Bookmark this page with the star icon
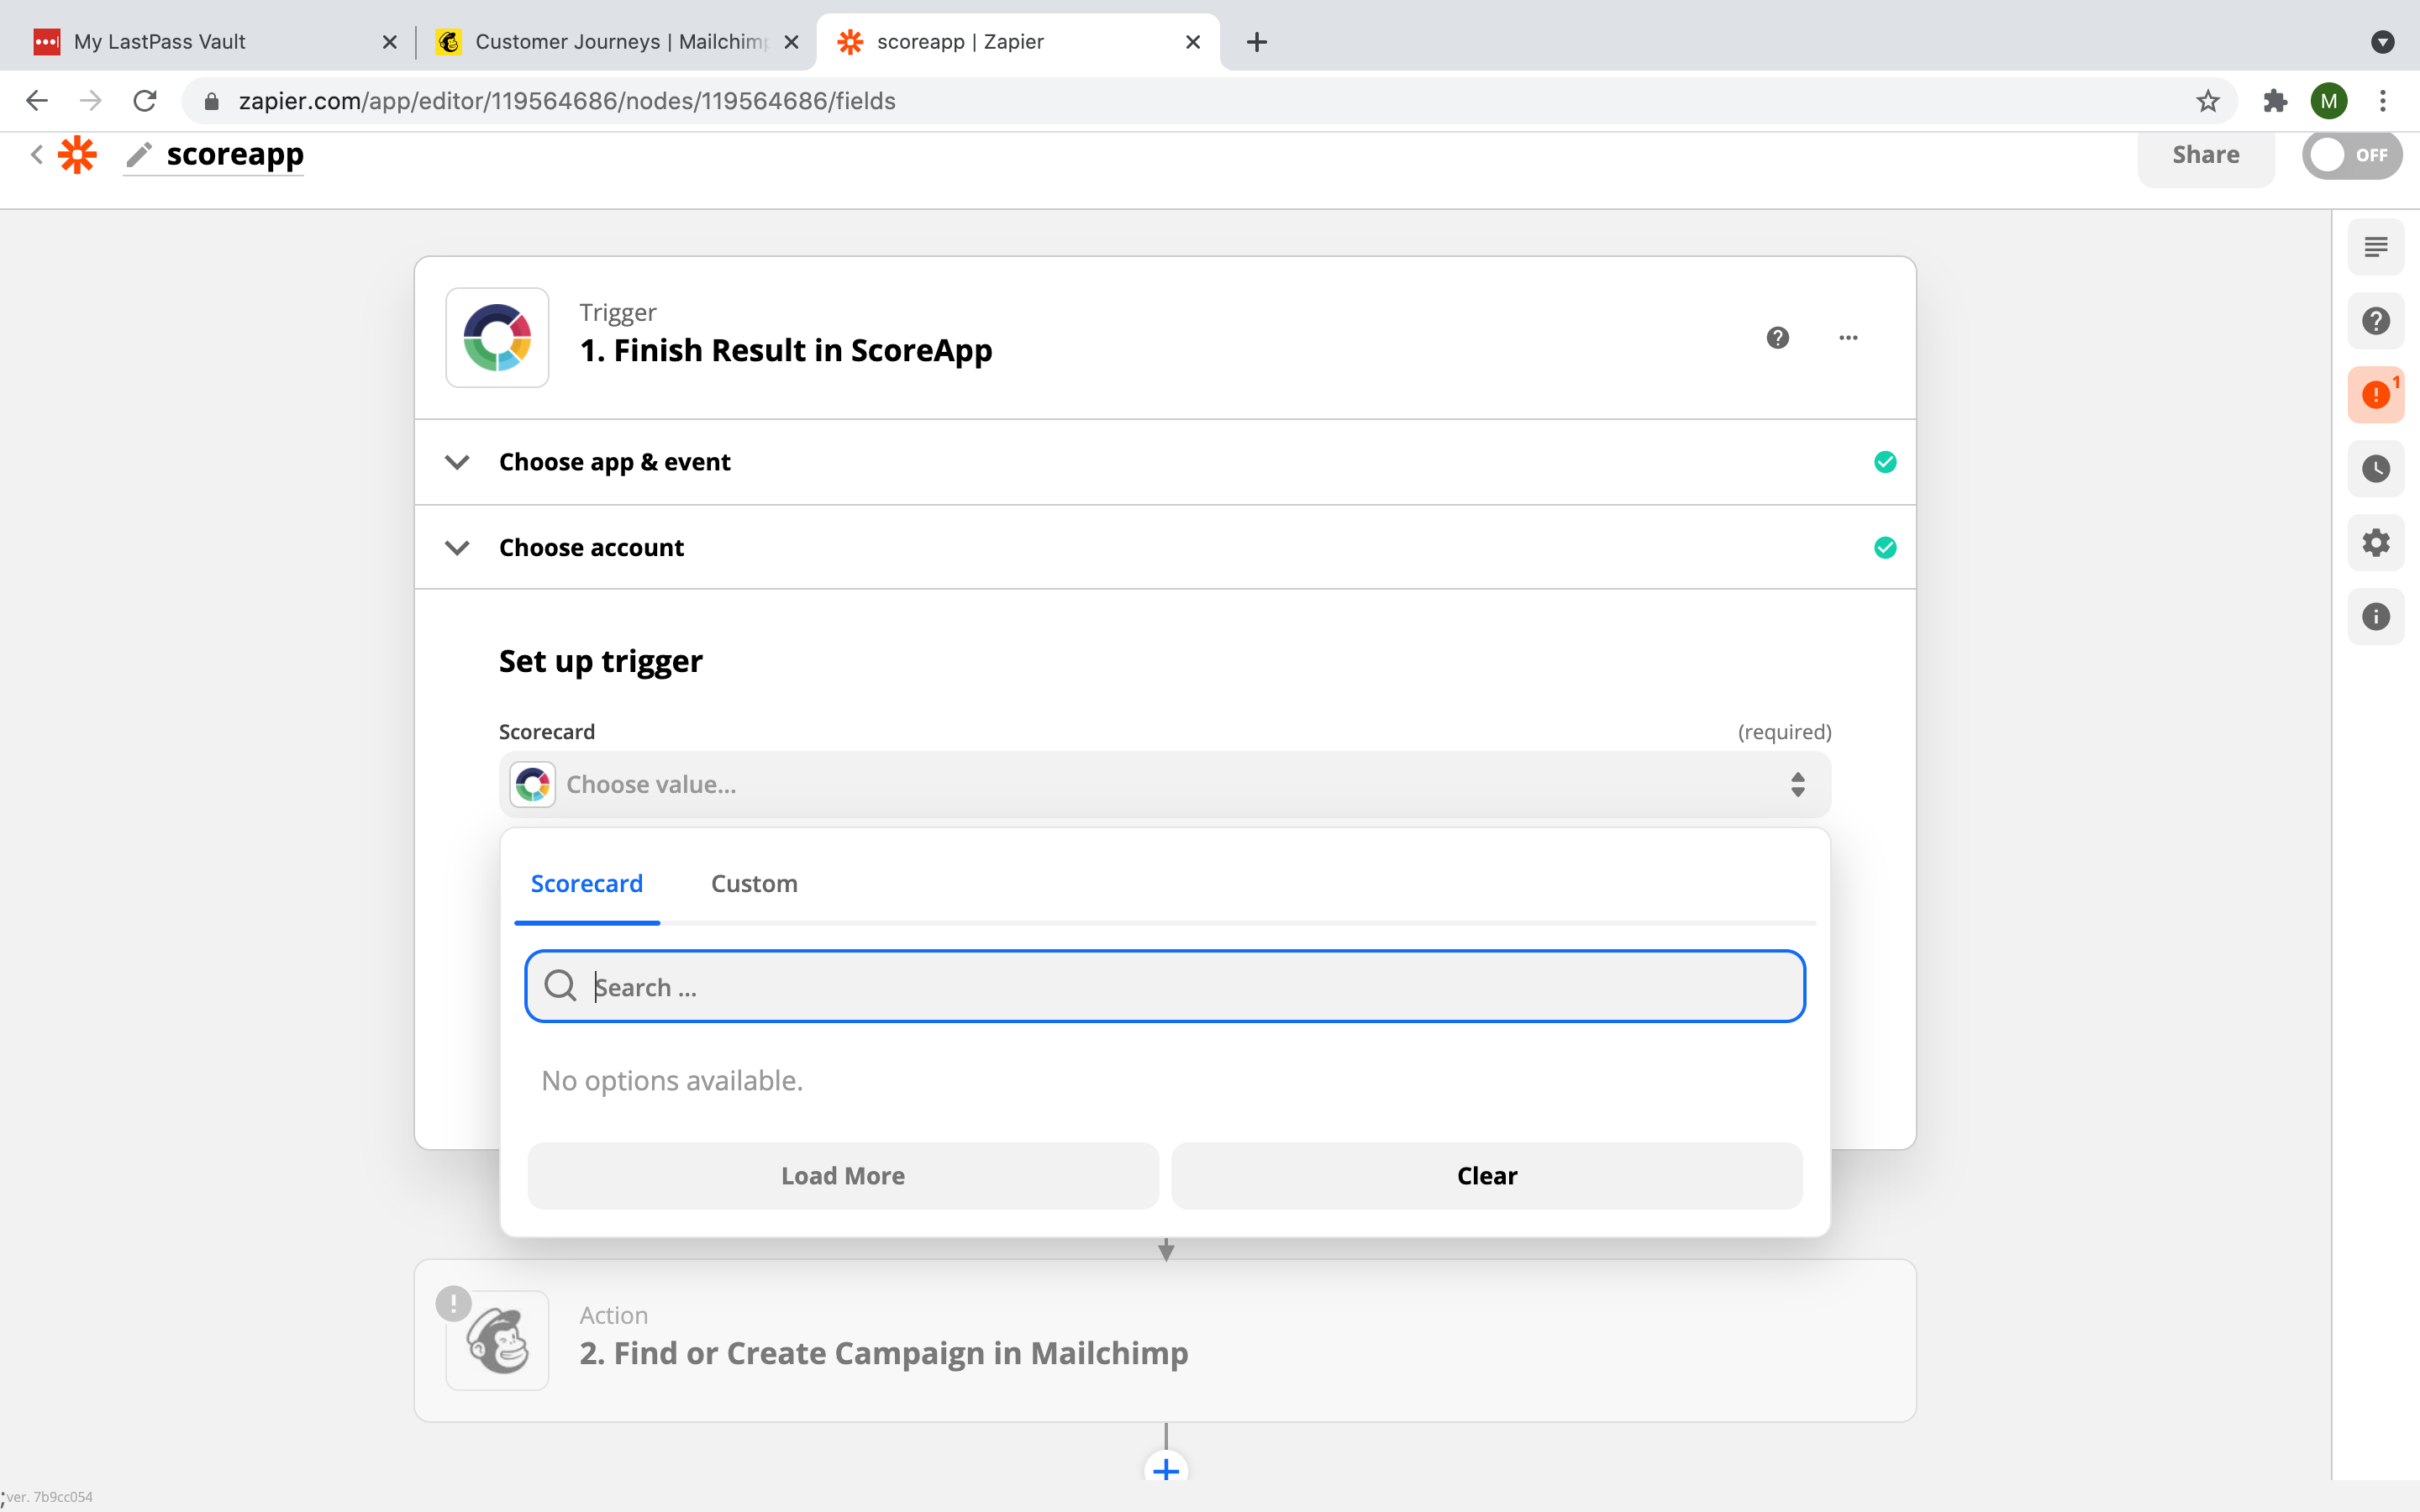Image resolution: width=2420 pixels, height=1512 pixels. (x=2208, y=101)
